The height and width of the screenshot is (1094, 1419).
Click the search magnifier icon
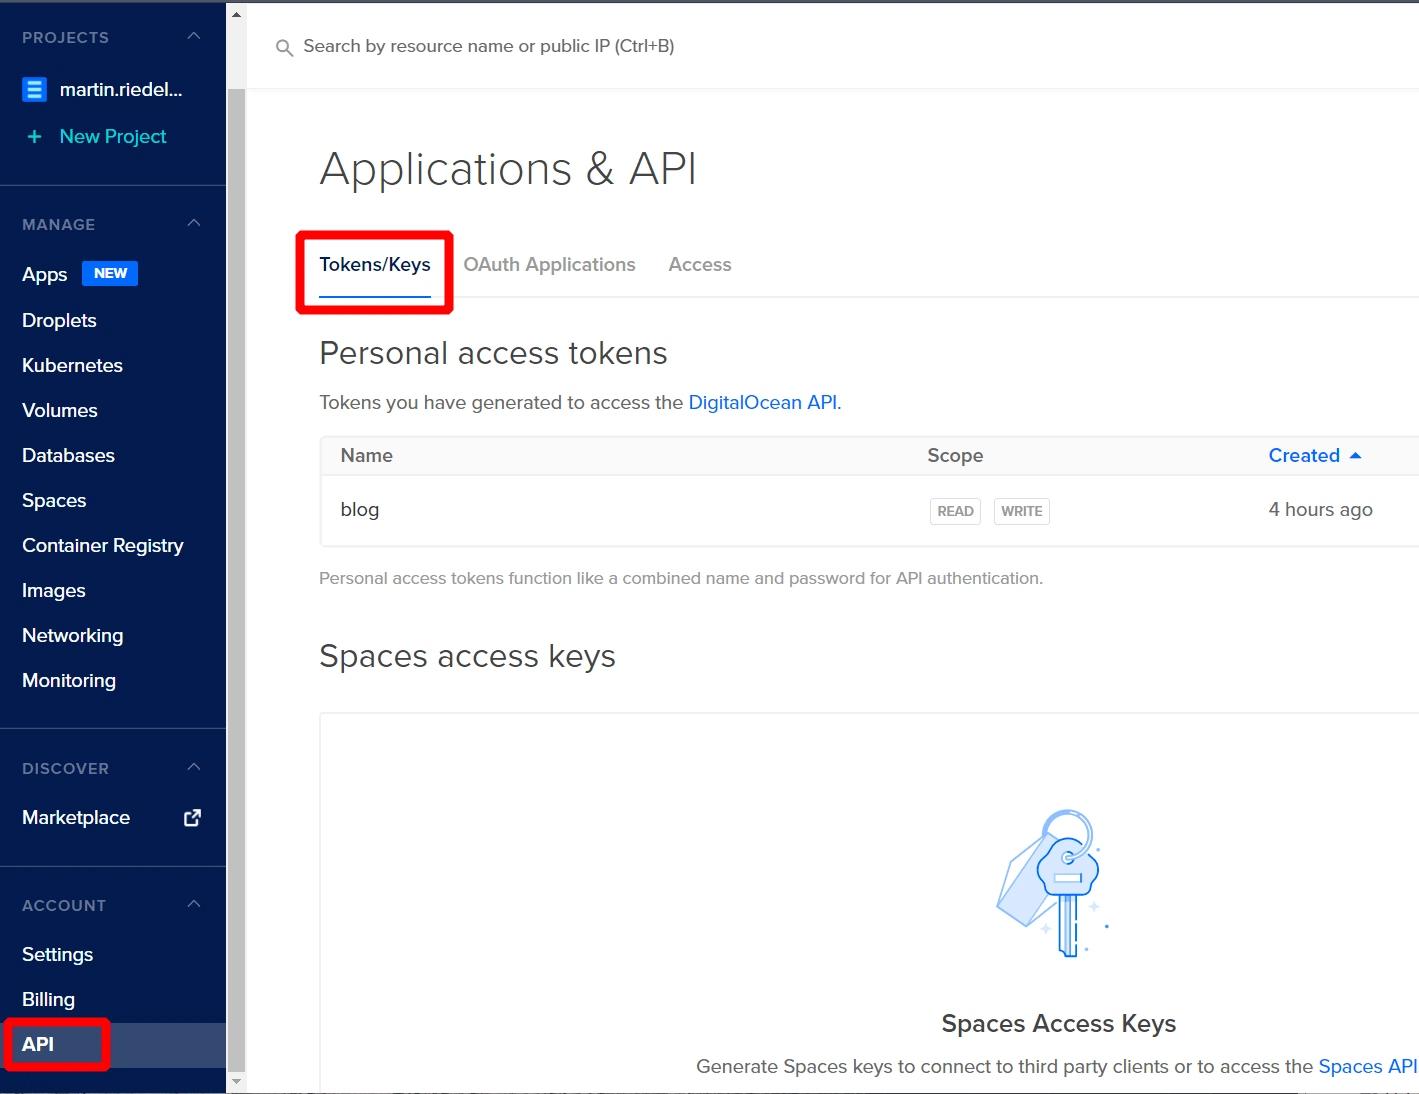tap(284, 48)
